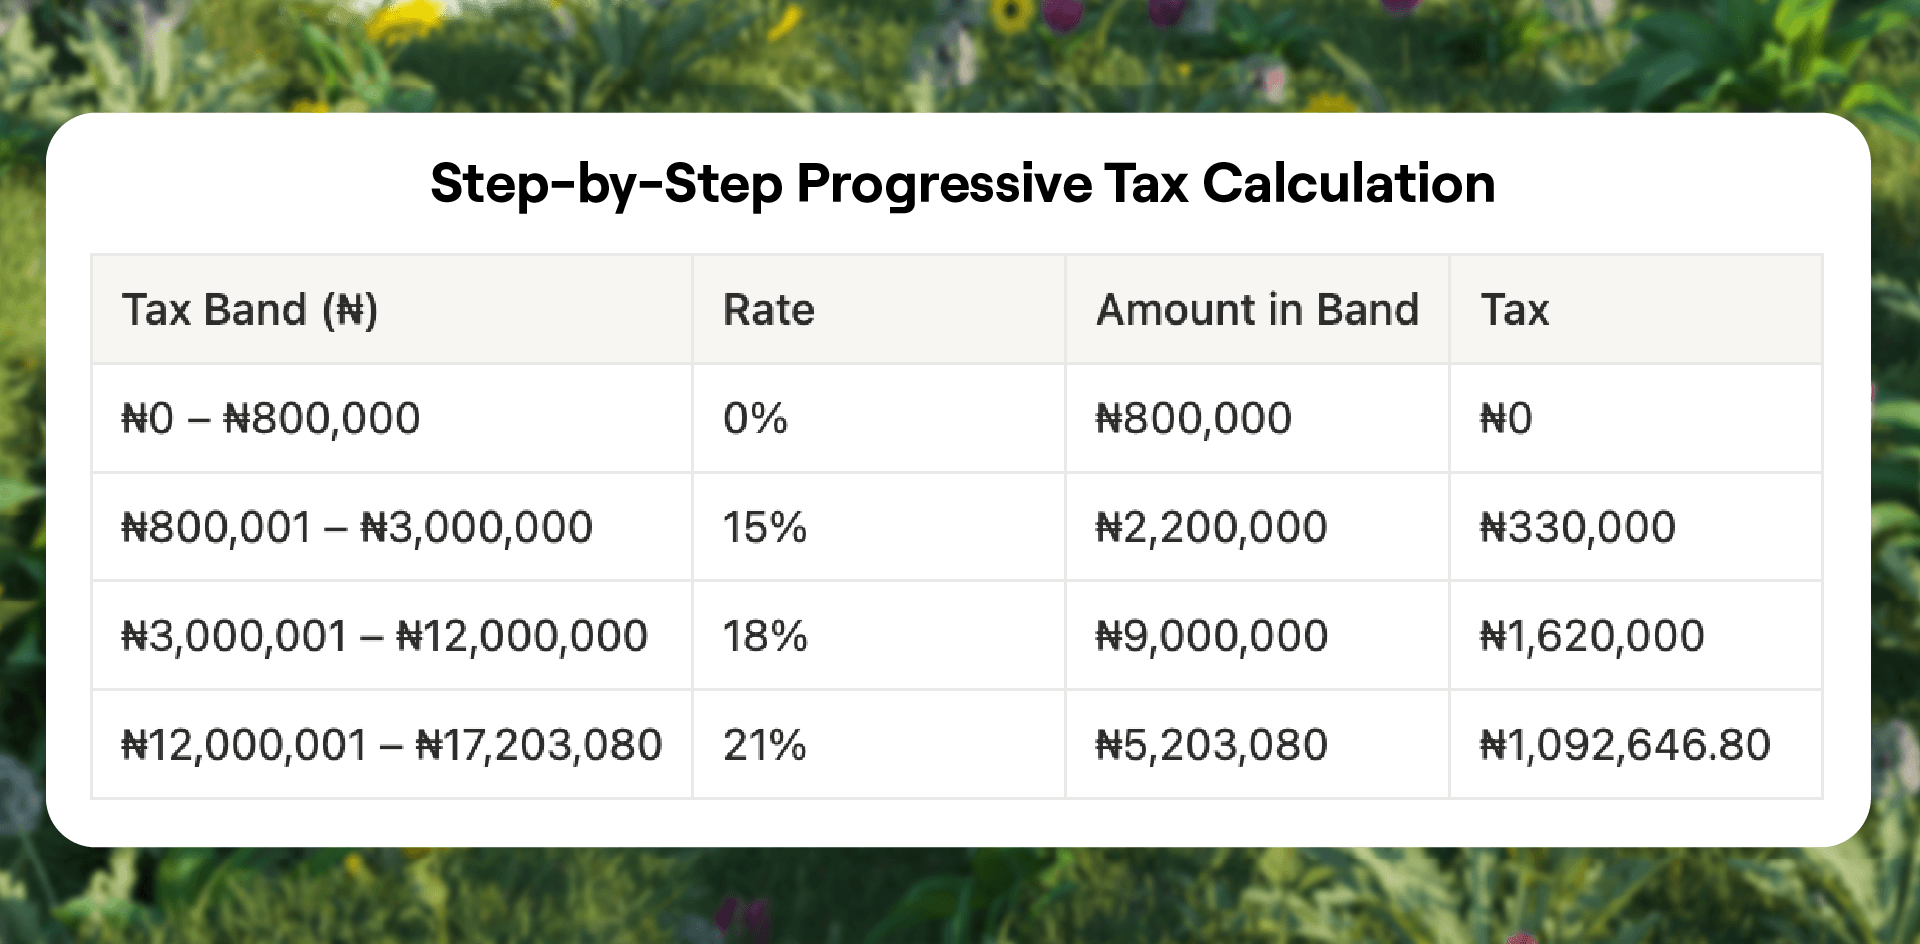
Task: Click the ₦1,092,646.80 tax cell
Action: [x=1625, y=745]
